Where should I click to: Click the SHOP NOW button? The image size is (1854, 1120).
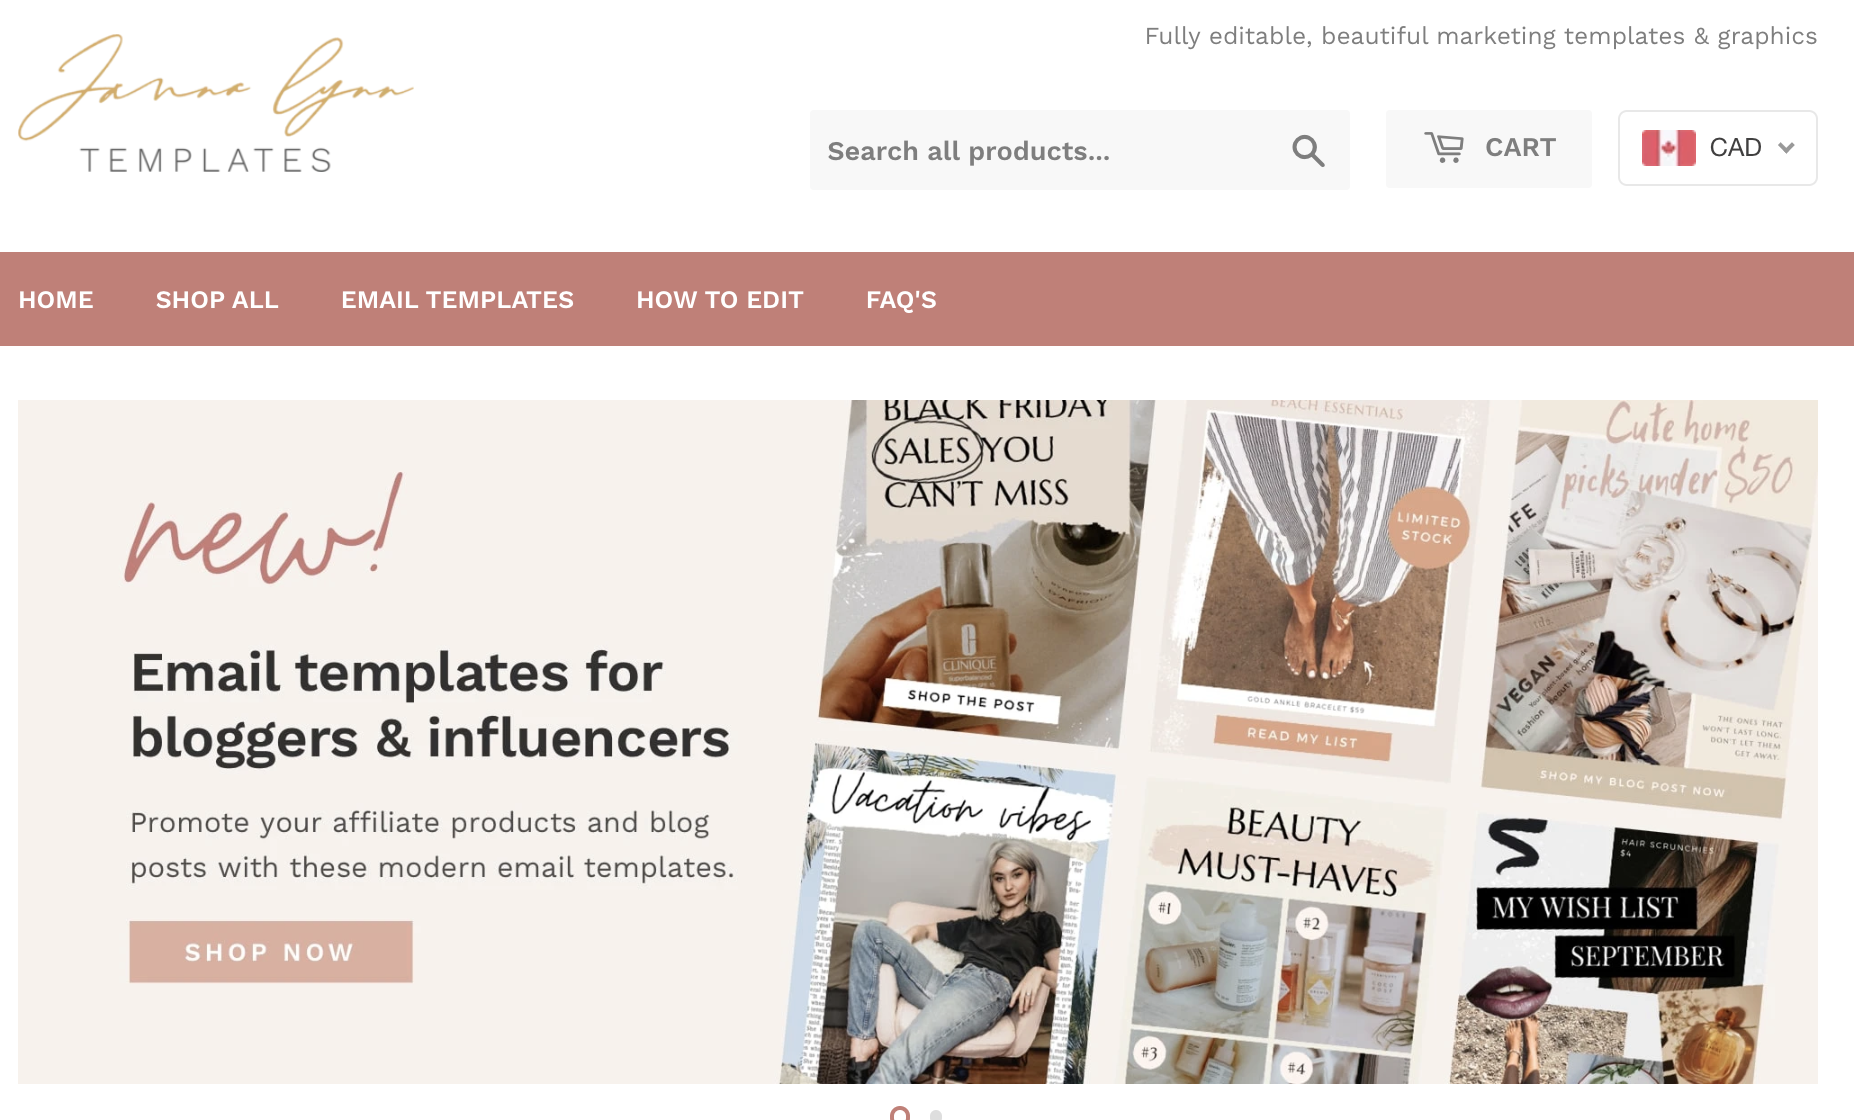click(x=271, y=952)
